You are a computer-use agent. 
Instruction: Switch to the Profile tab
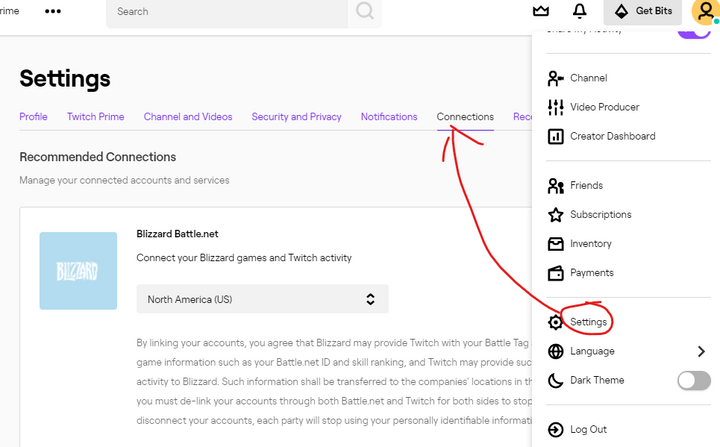tap(33, 117)
